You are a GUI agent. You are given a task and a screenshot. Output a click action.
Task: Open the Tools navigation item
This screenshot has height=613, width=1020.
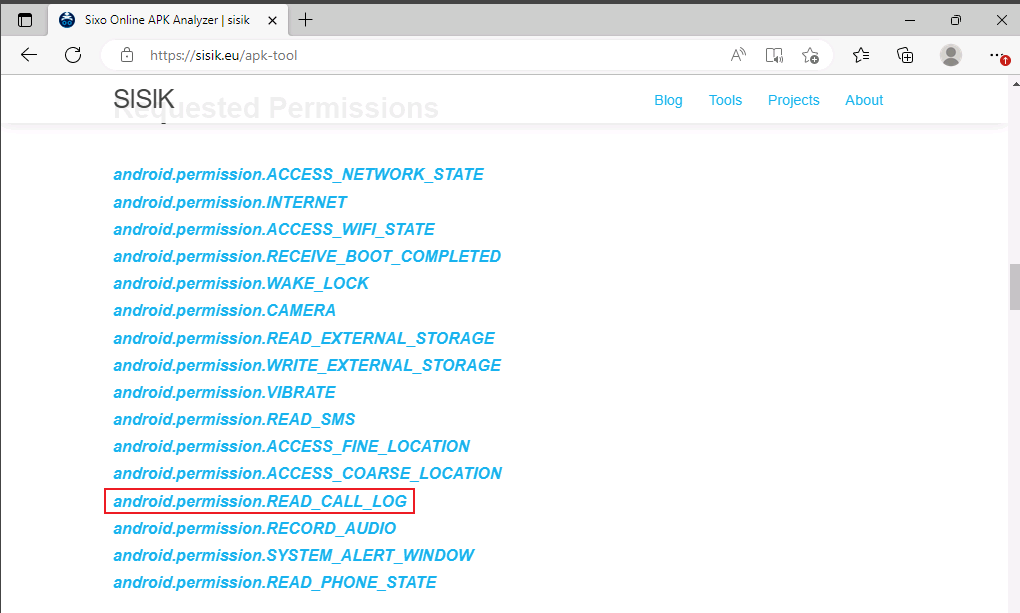[725, 100]
